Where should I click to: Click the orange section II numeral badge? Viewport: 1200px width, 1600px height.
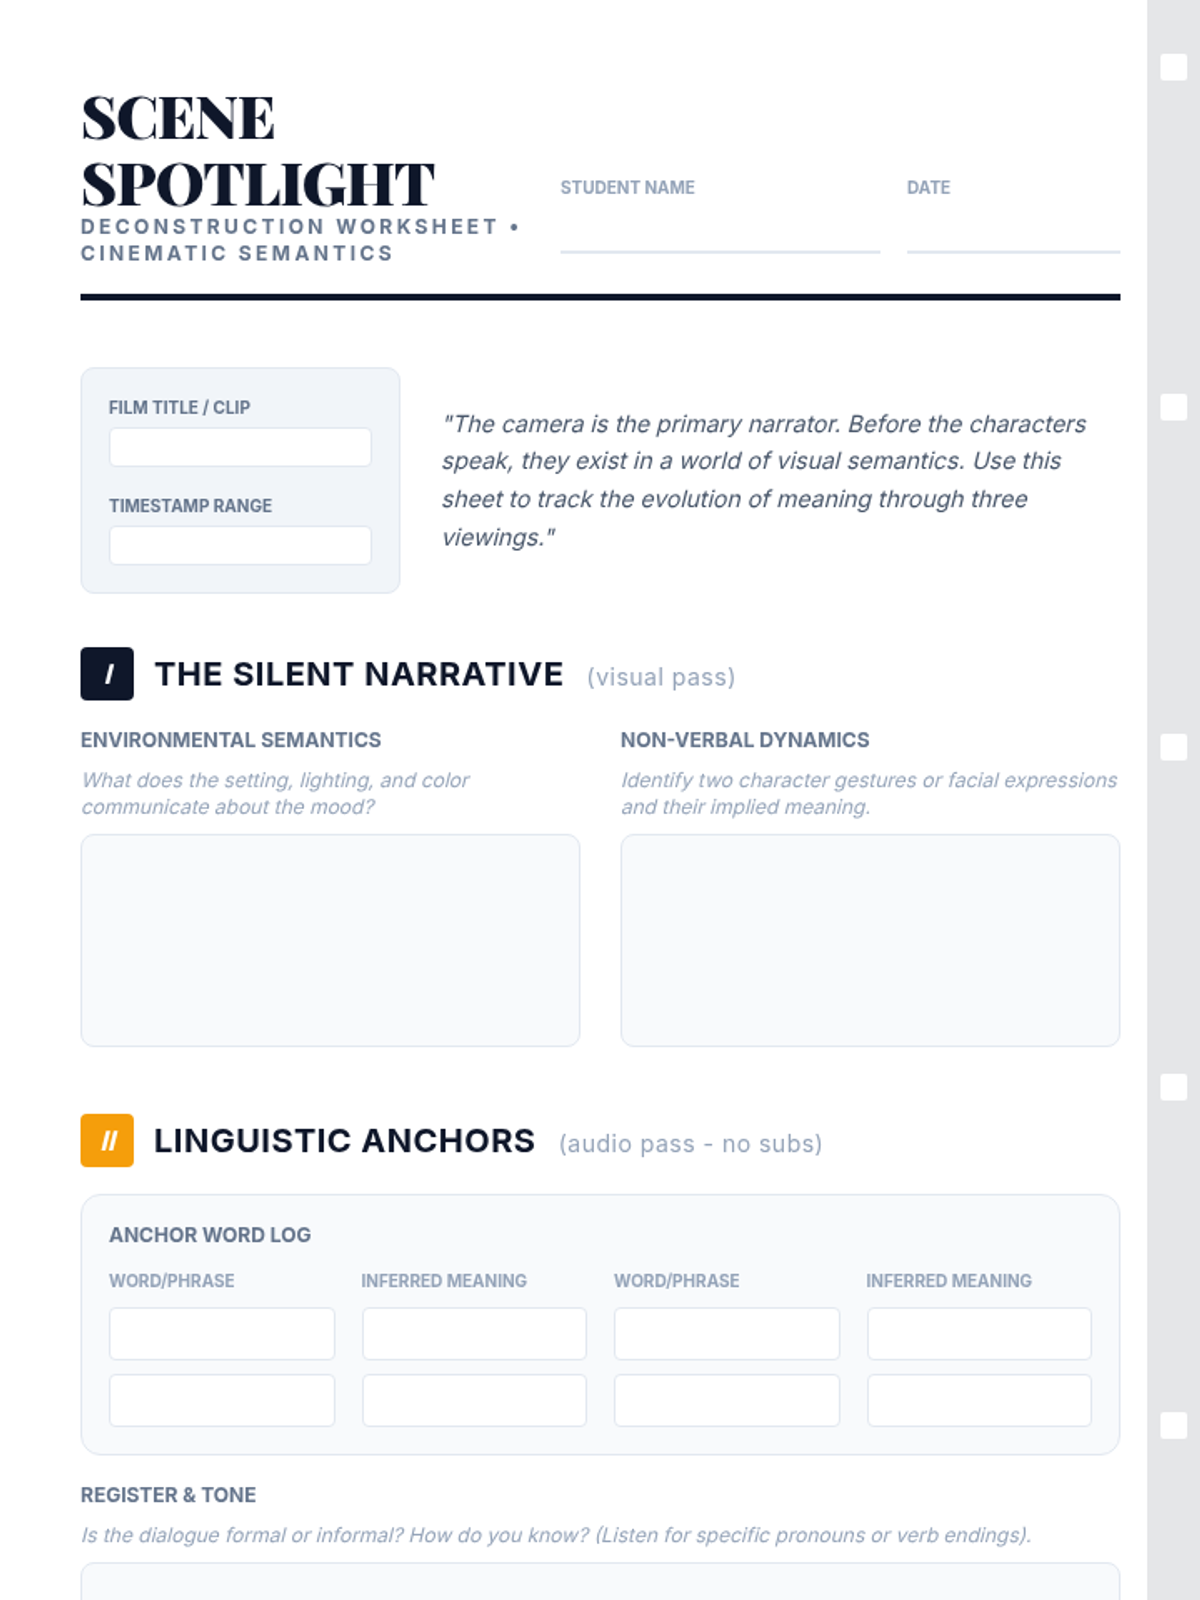(107, 1141)
